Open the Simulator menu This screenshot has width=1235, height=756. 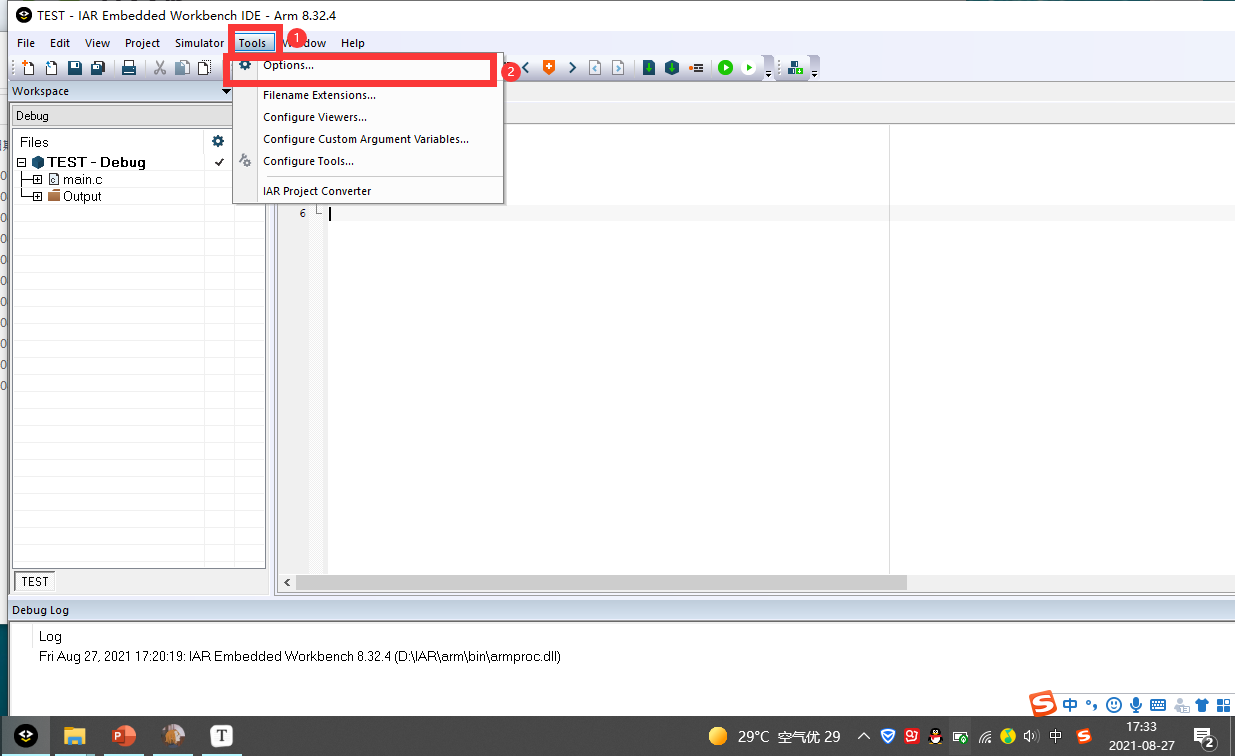199,43
